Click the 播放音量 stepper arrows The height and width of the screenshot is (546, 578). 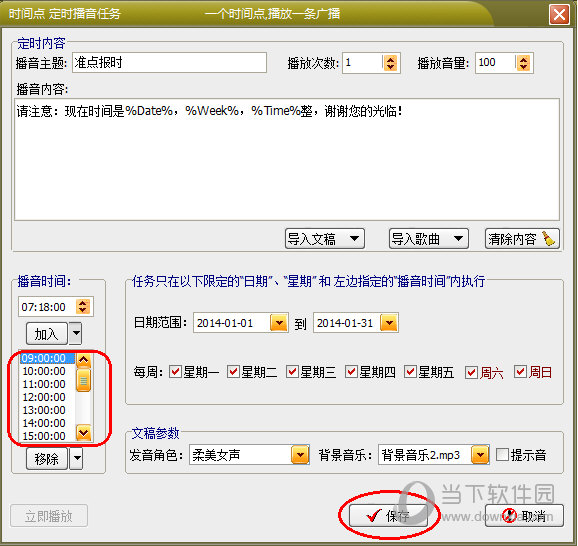tap(523, 63)
